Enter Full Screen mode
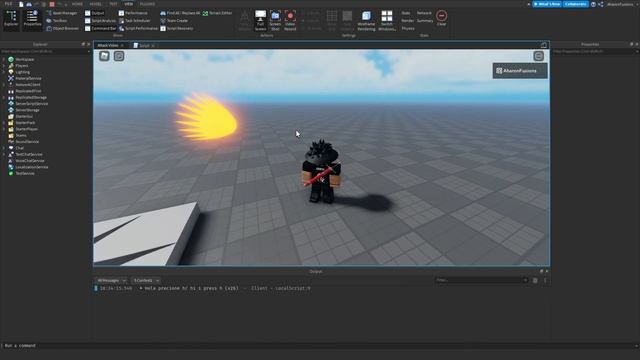The width and height of the screenshot is (640, 360). pyautogui.click(x=260, y=20)
